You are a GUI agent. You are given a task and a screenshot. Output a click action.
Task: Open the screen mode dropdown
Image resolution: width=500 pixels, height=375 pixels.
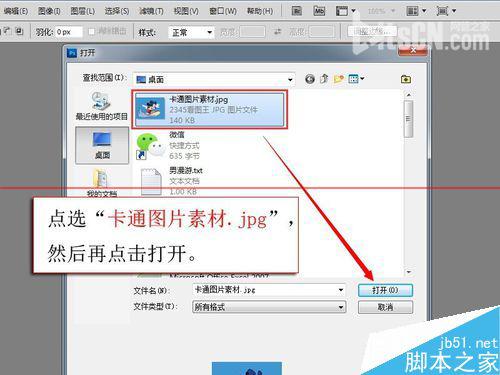(x=446, y=11)
